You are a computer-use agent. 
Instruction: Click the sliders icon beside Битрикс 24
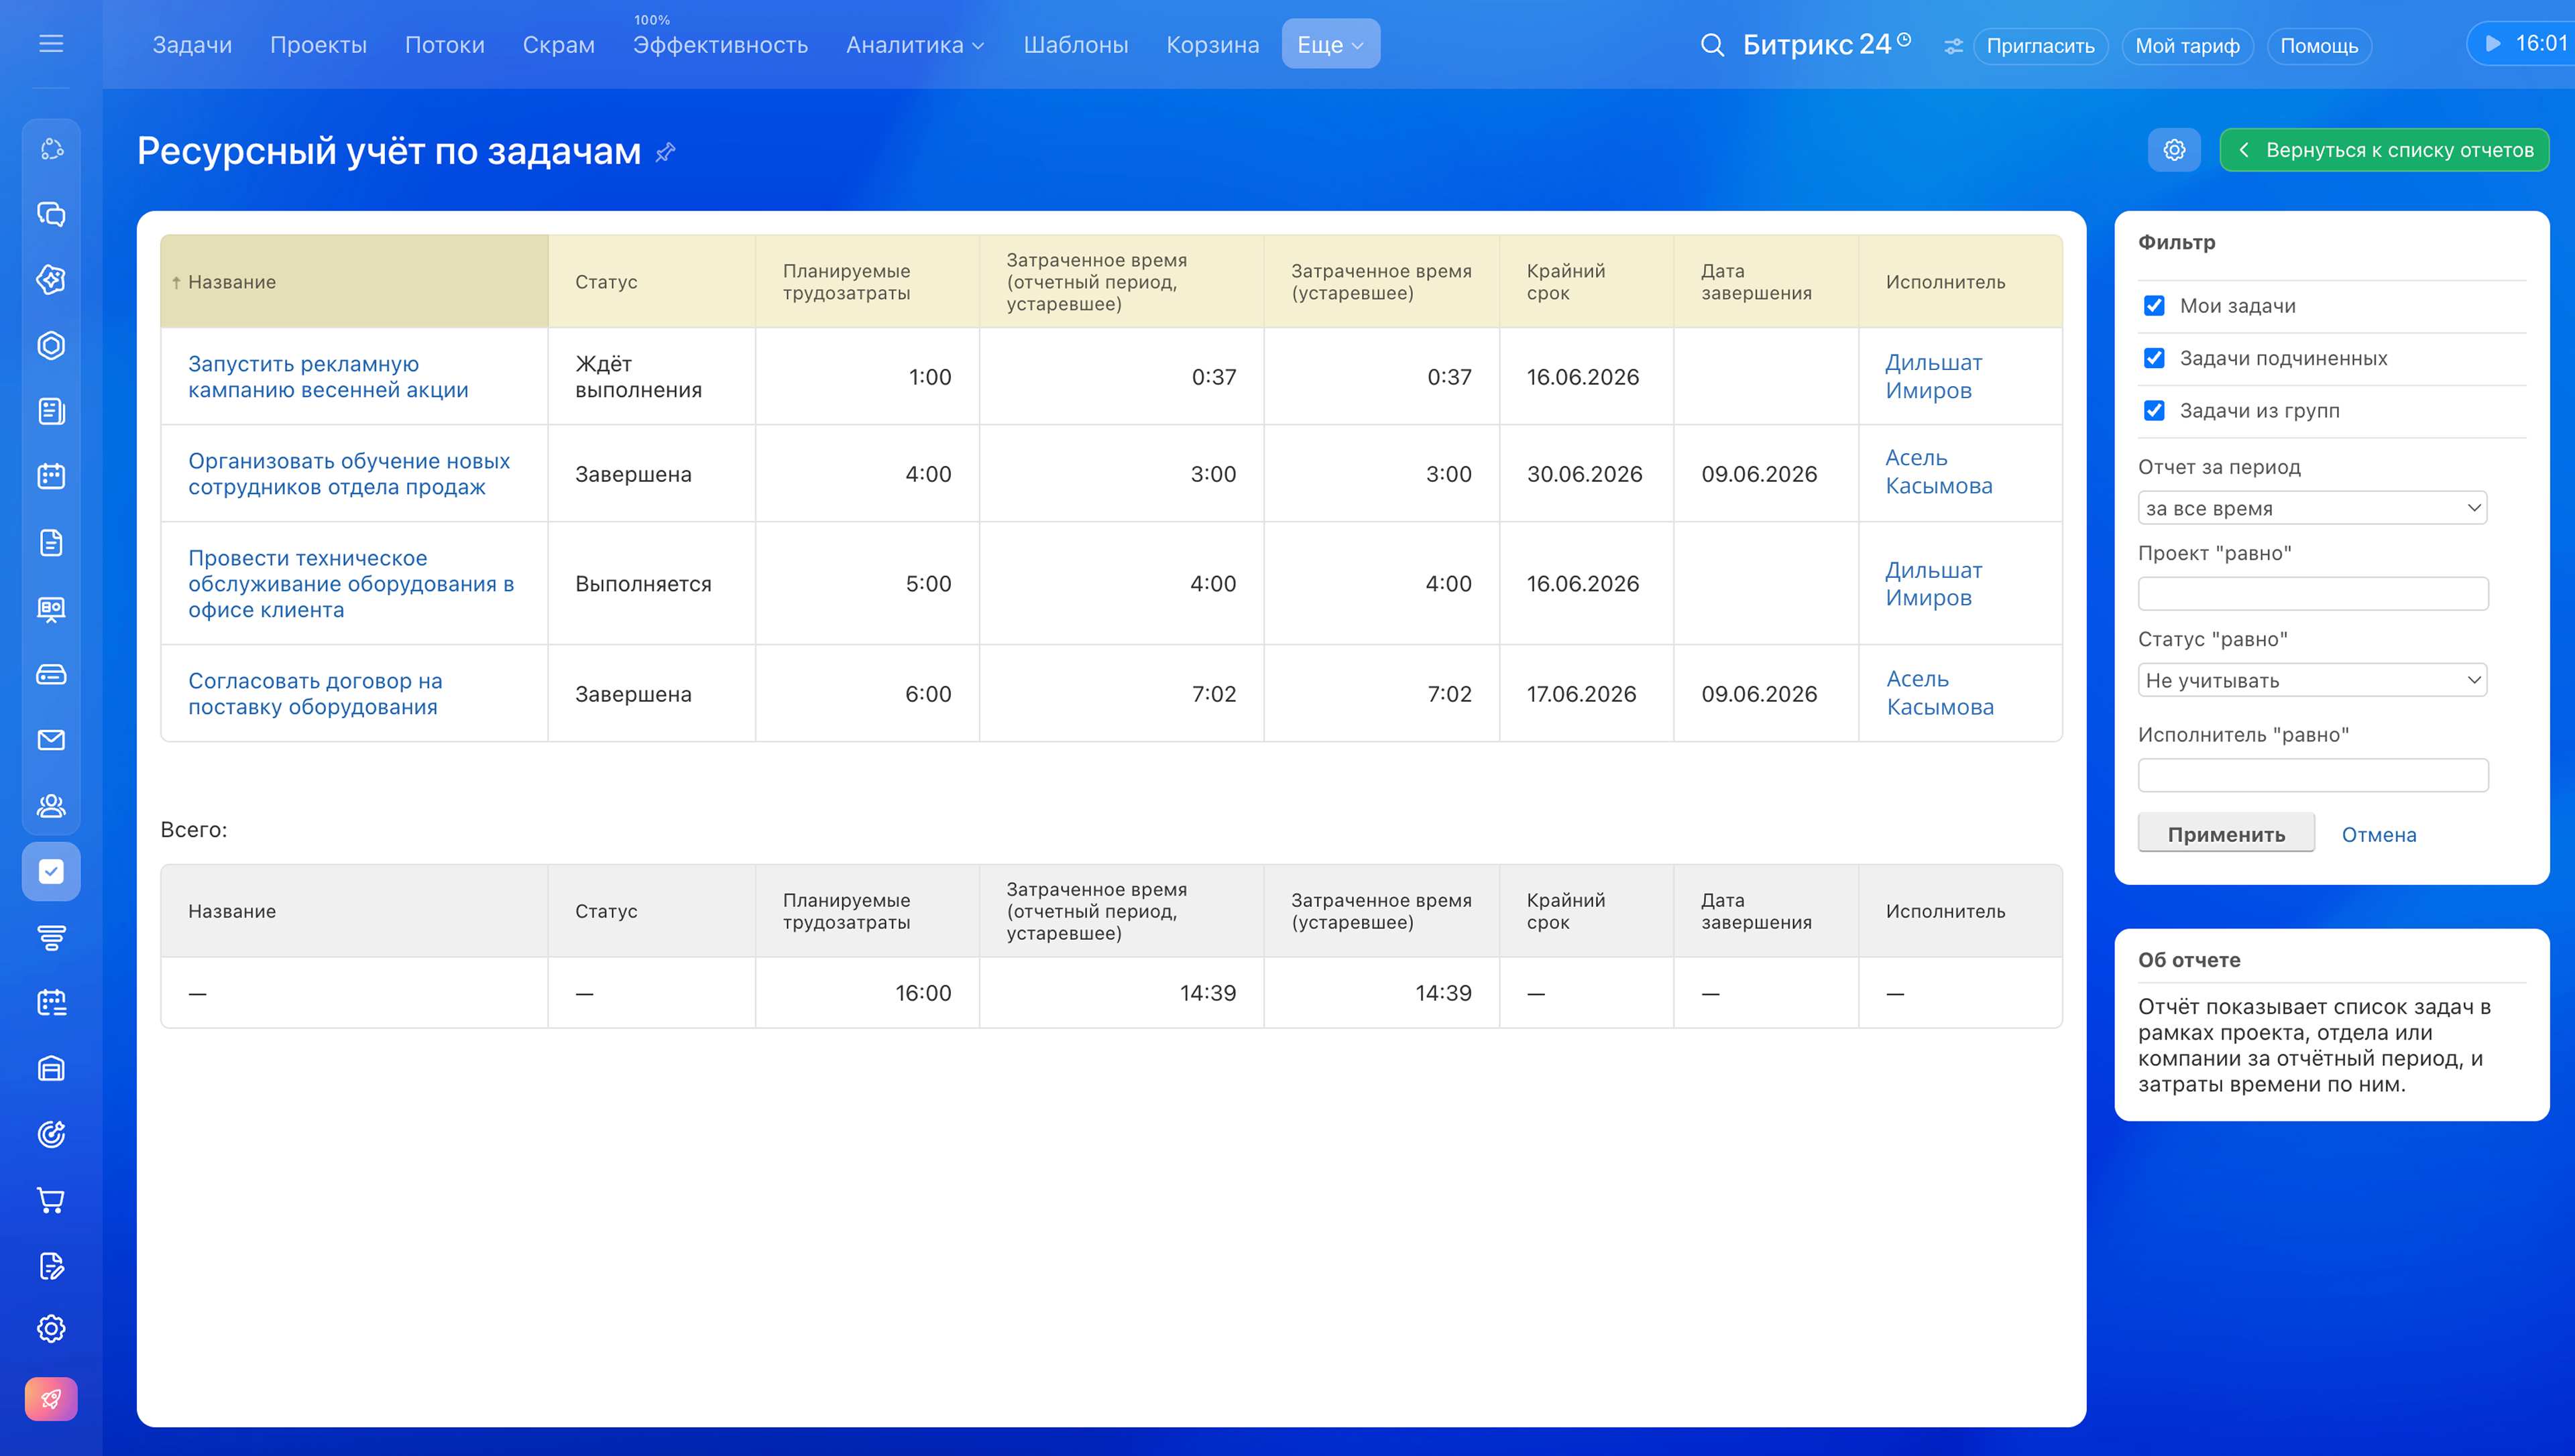pos(1952,46)
